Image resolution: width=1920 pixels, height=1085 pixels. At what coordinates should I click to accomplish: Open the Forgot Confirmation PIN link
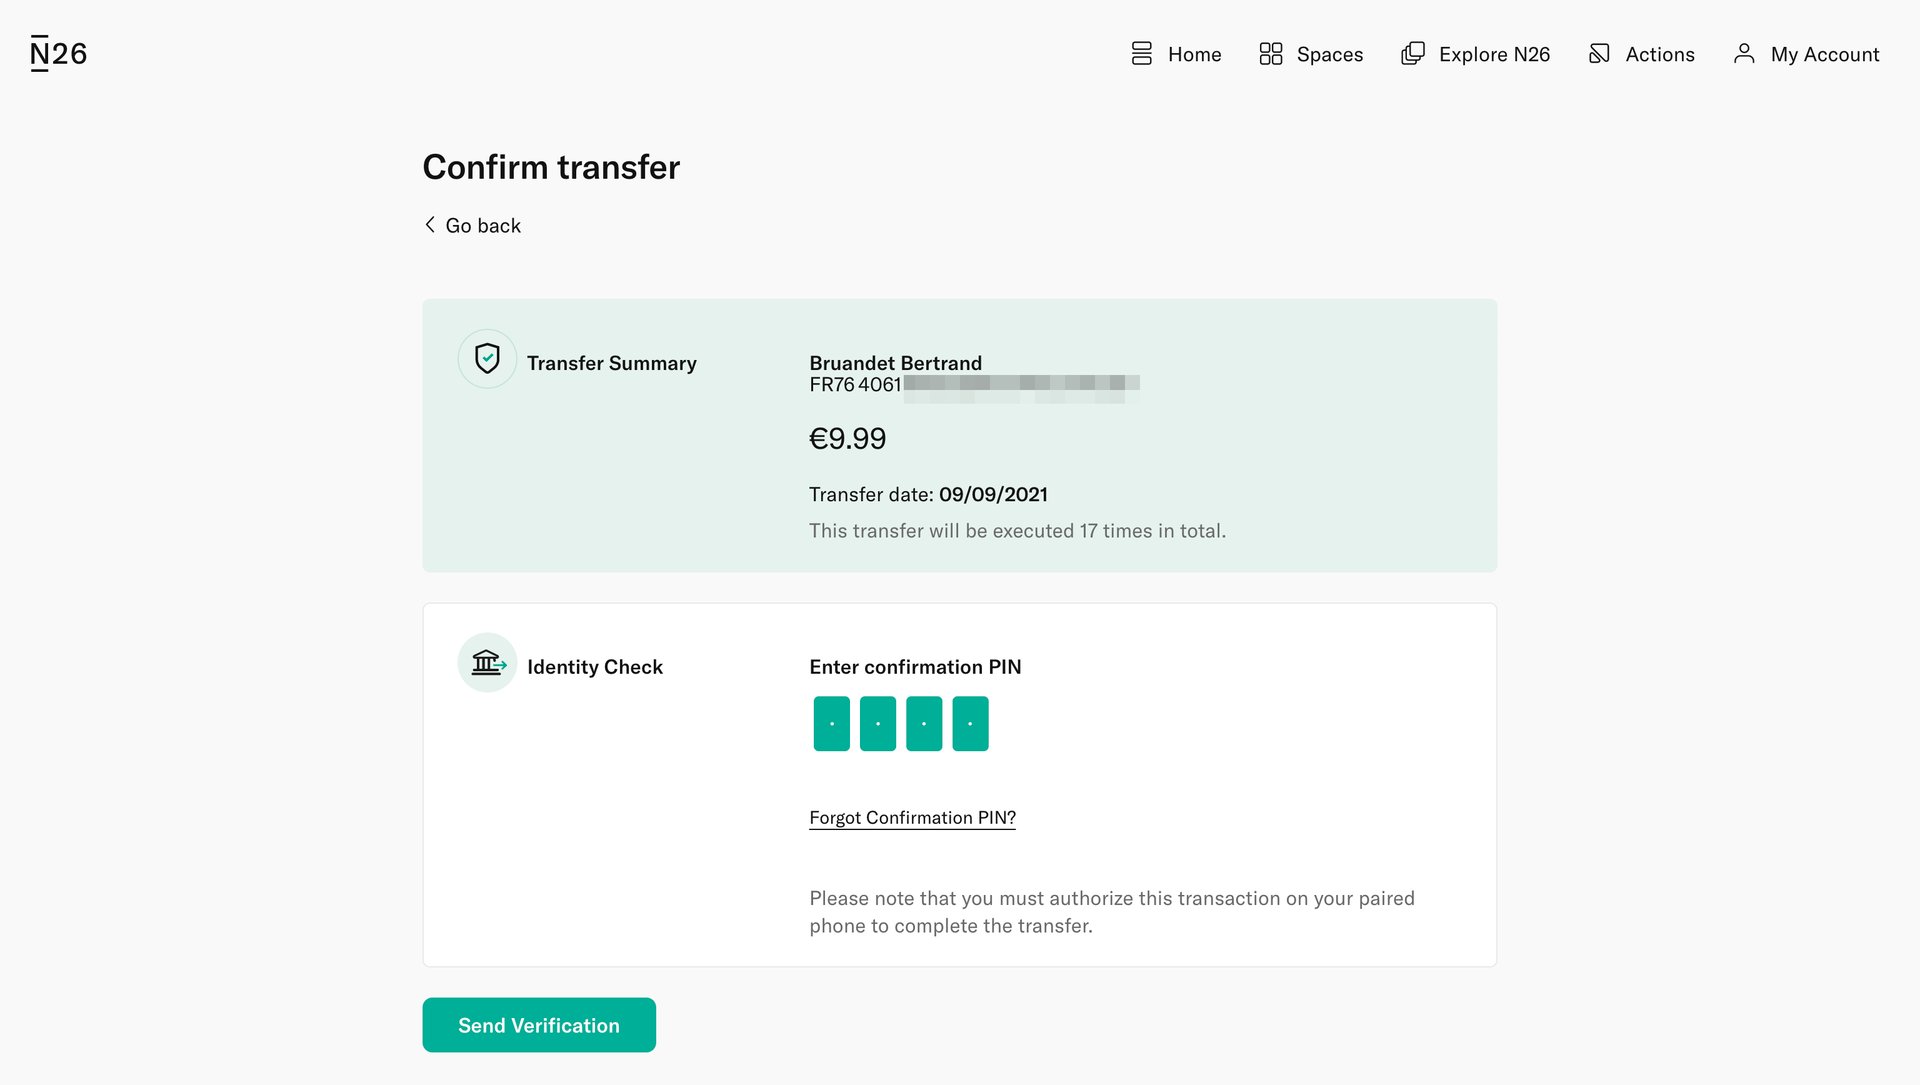(912, 817)
